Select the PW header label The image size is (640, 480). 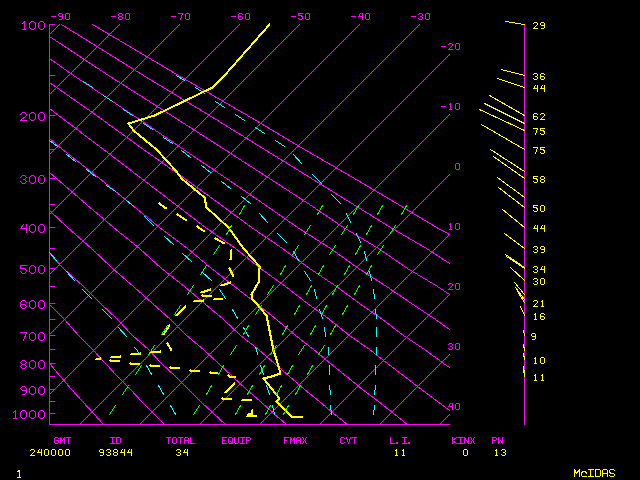(x=497, y=440)
